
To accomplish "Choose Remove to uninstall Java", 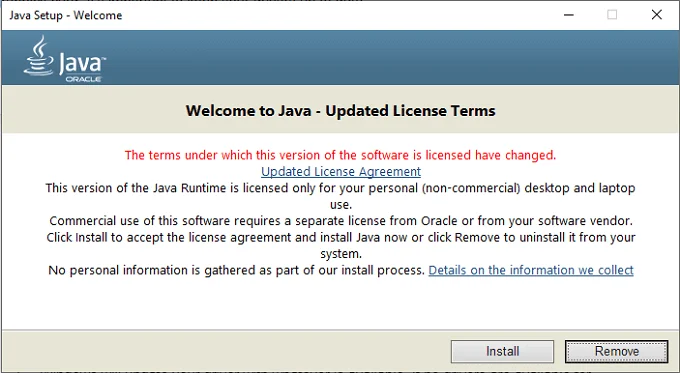I will (x=616, y=351).
